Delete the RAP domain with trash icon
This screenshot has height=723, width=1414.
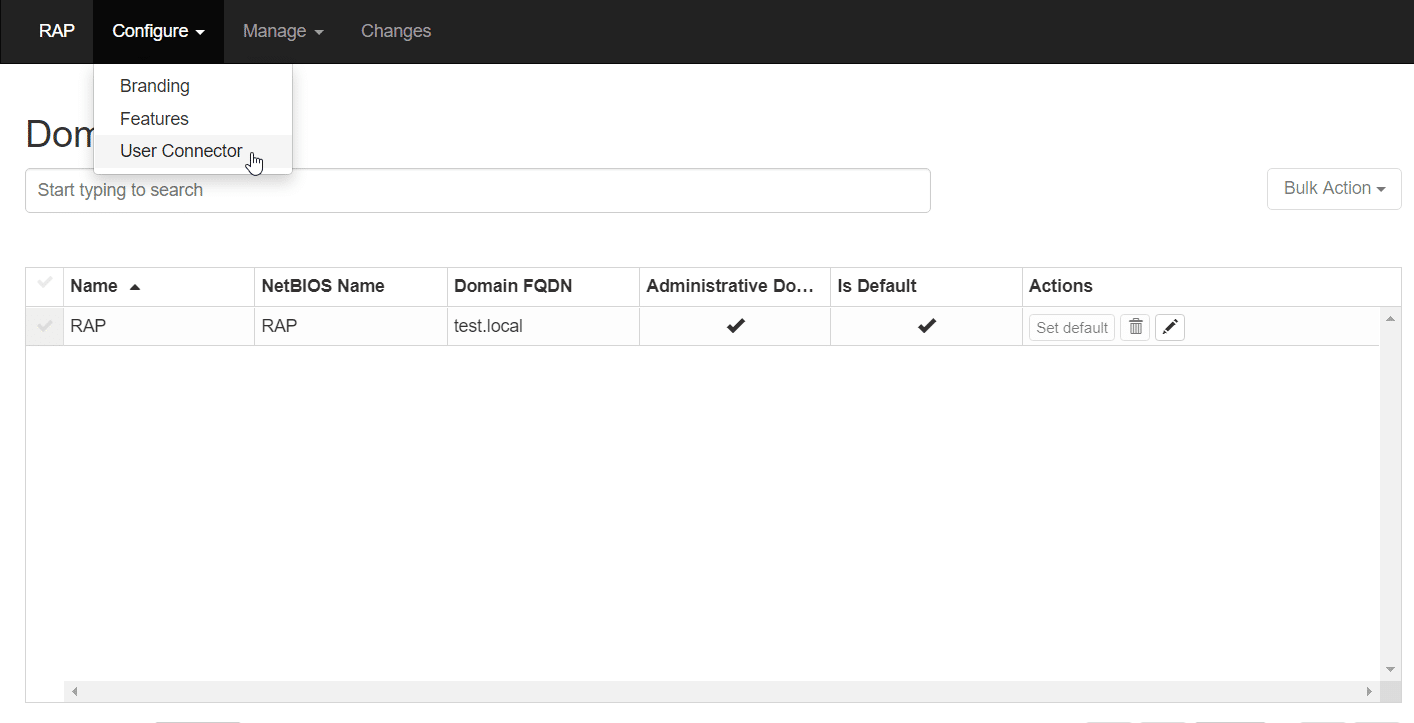pos(1135,327)
